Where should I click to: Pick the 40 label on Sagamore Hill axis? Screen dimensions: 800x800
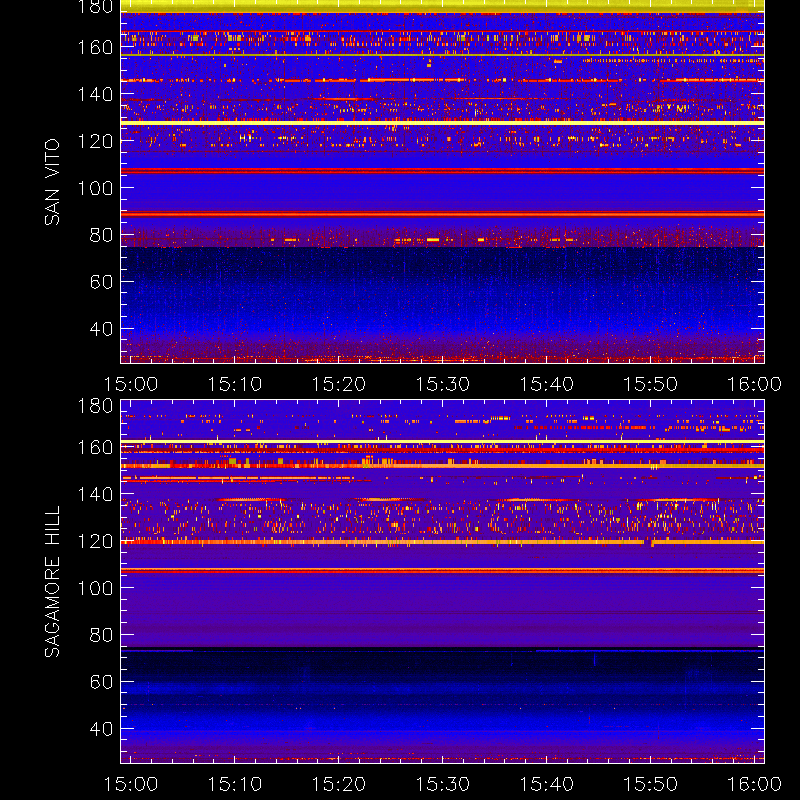point(101,729)
